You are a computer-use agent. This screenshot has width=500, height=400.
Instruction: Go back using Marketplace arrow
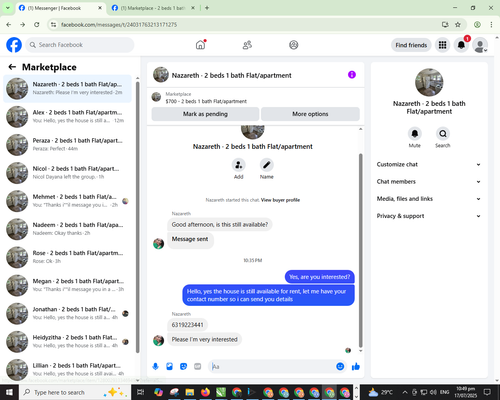click(12, 67)
